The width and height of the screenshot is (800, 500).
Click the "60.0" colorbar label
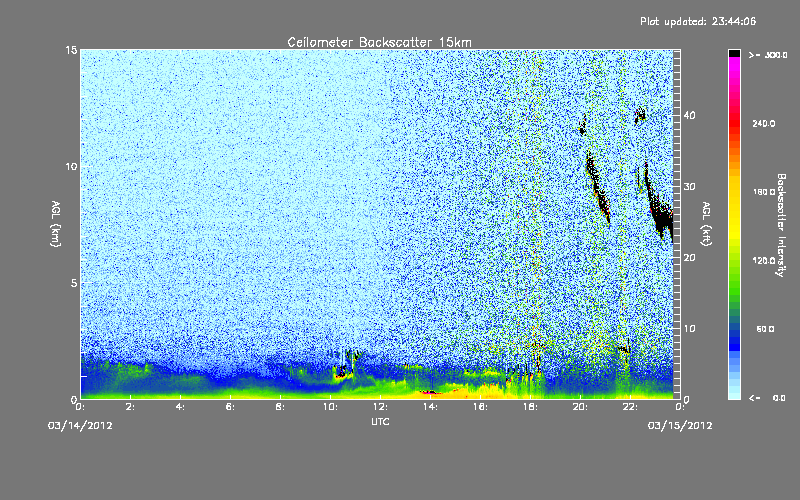(765, 329)
